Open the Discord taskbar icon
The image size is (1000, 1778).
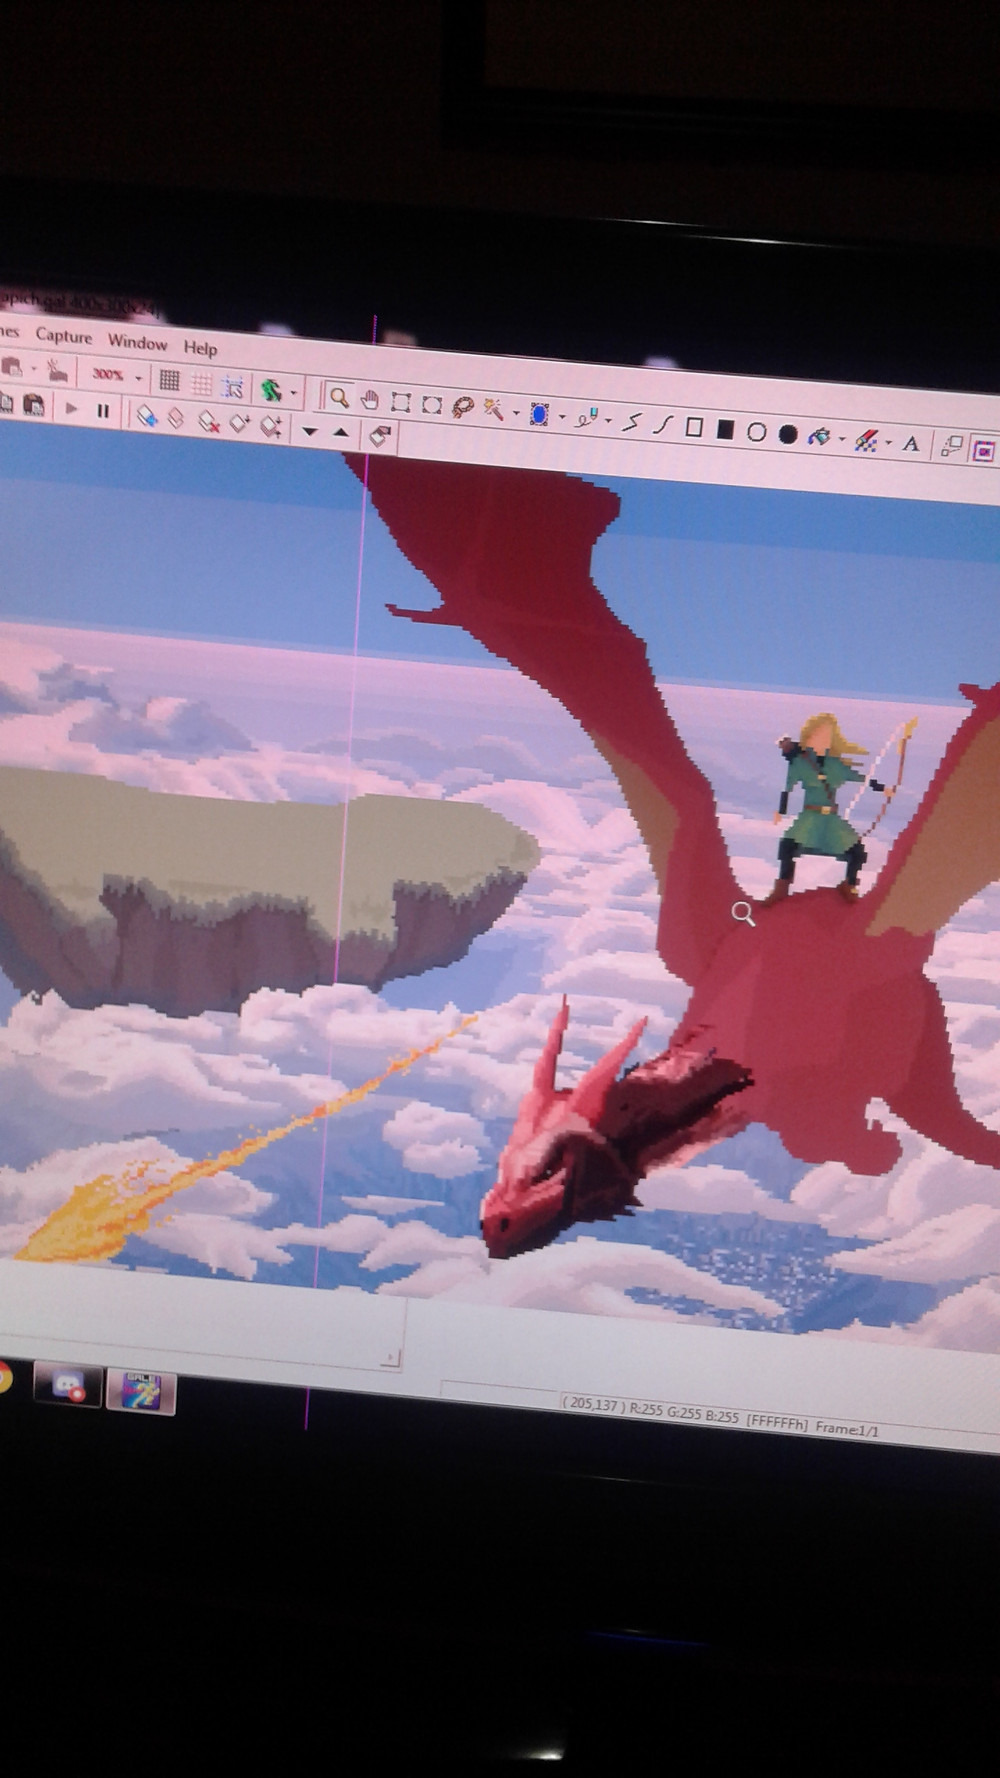coord(67,1385)
